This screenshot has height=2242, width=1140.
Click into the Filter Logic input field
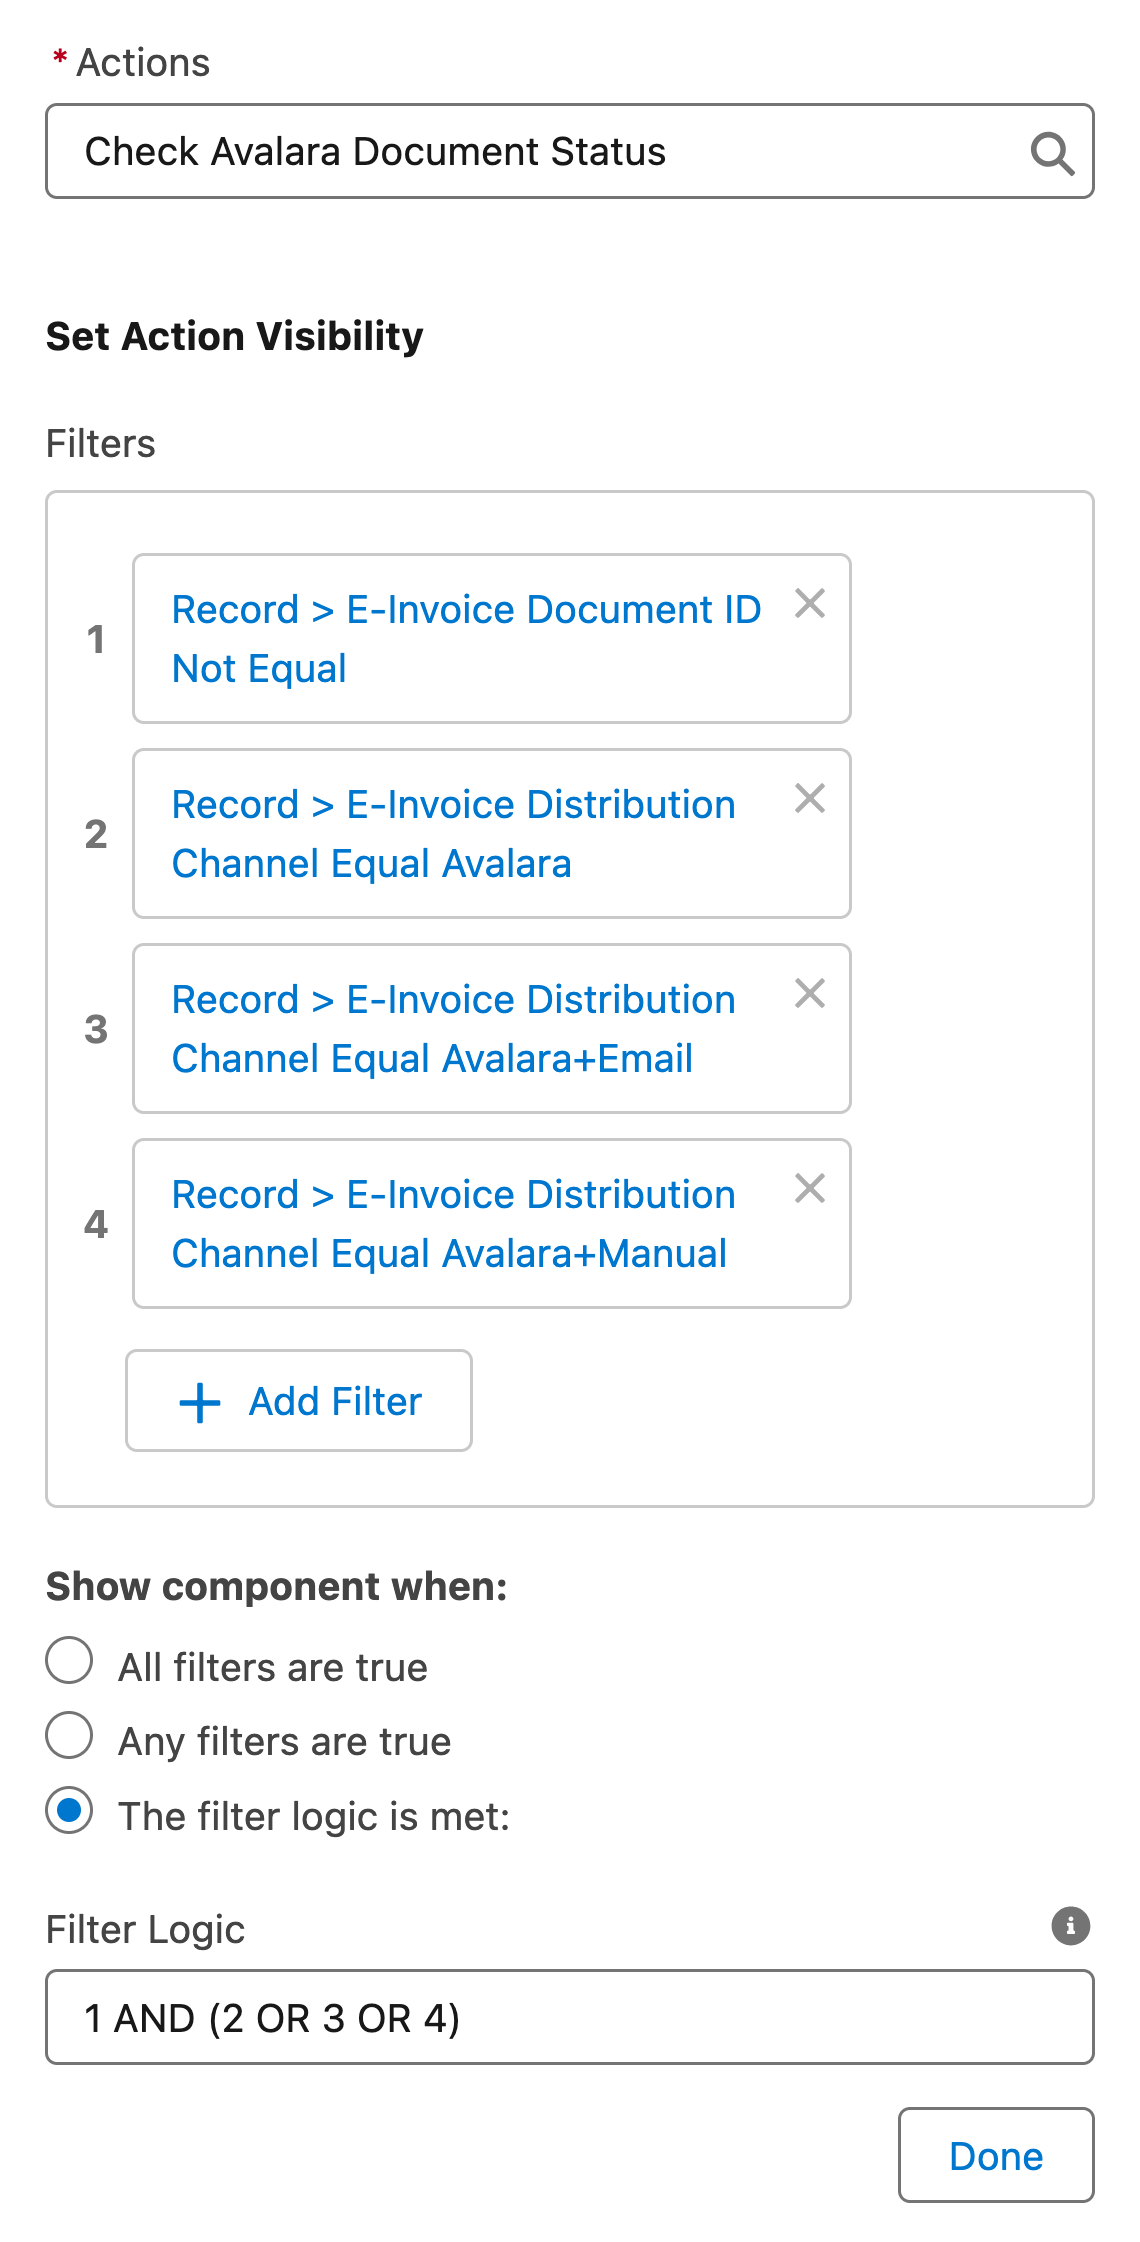[570, 2017]
